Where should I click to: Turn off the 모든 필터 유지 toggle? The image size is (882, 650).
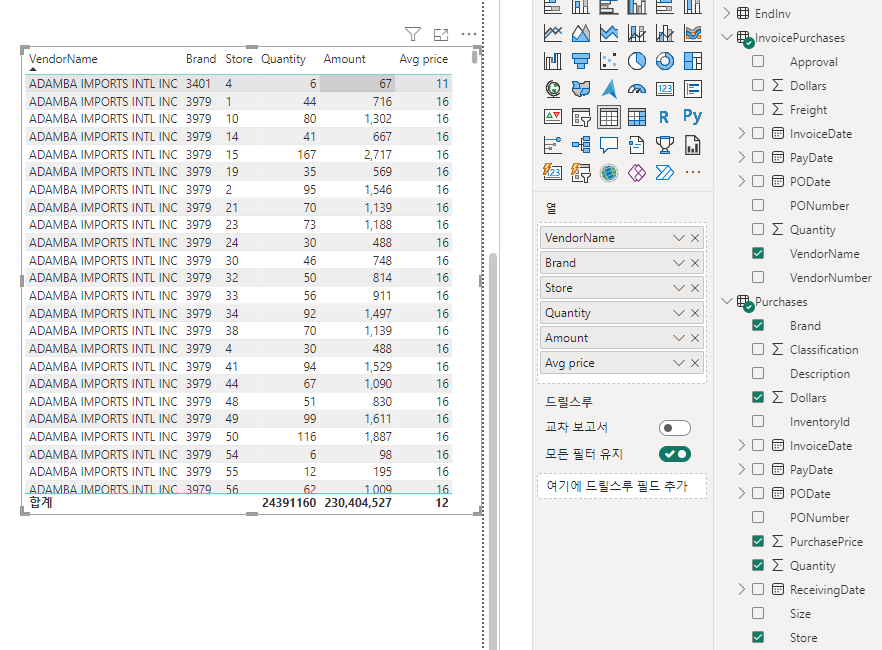coord(674,452)
